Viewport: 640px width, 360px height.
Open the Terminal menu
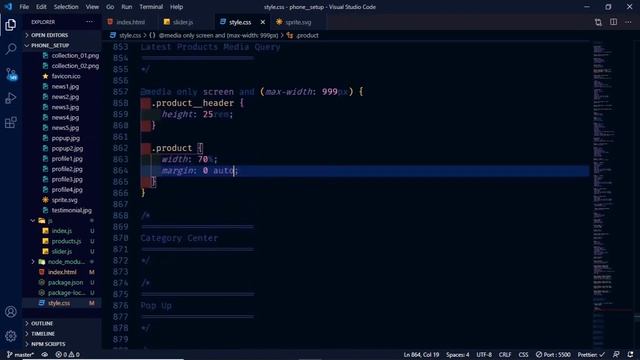pos(151,7)
